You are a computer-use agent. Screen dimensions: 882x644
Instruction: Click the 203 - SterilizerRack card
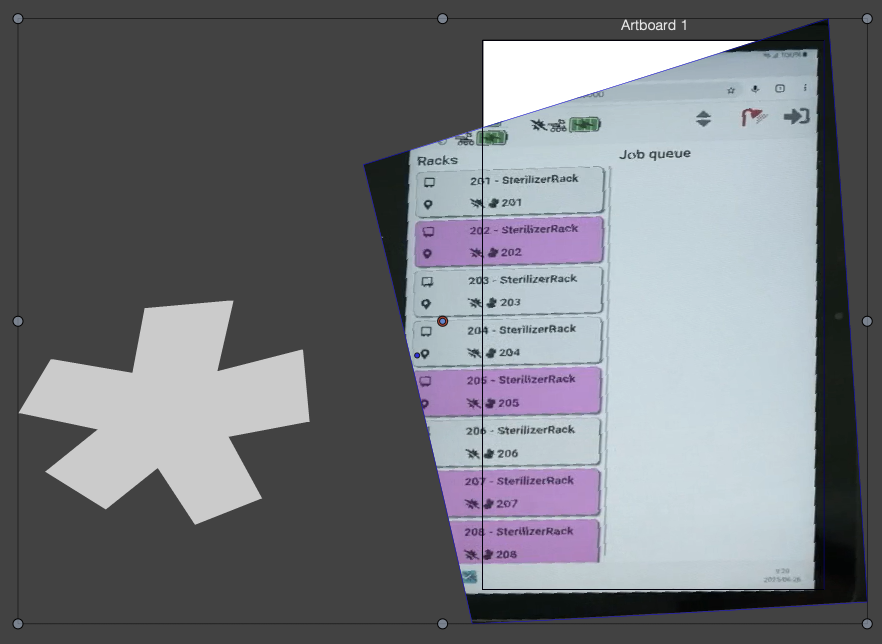[510, 291]
